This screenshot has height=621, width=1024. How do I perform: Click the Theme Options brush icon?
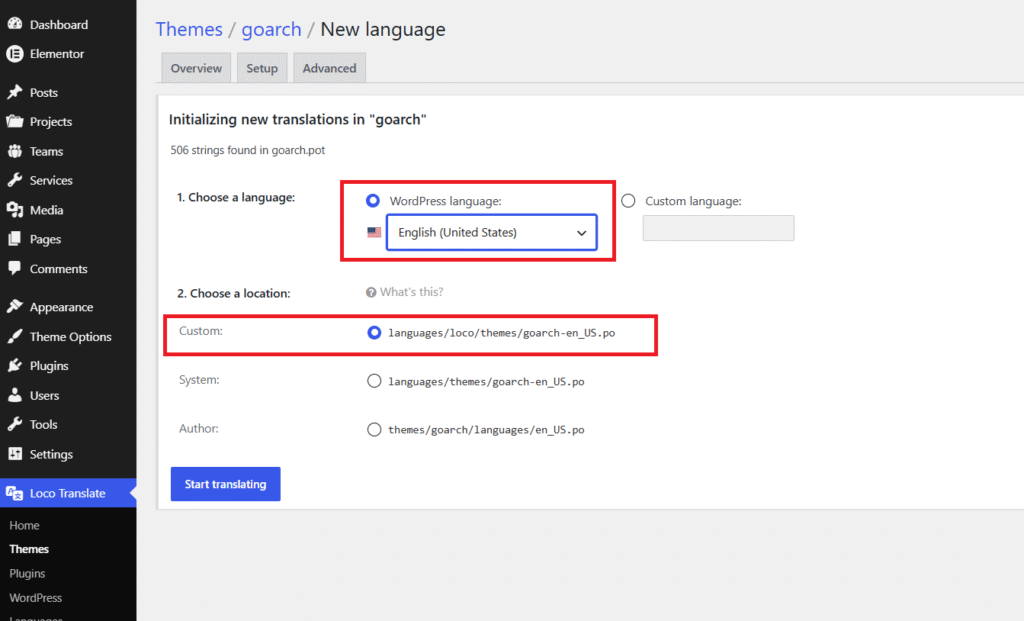point(14,336)
